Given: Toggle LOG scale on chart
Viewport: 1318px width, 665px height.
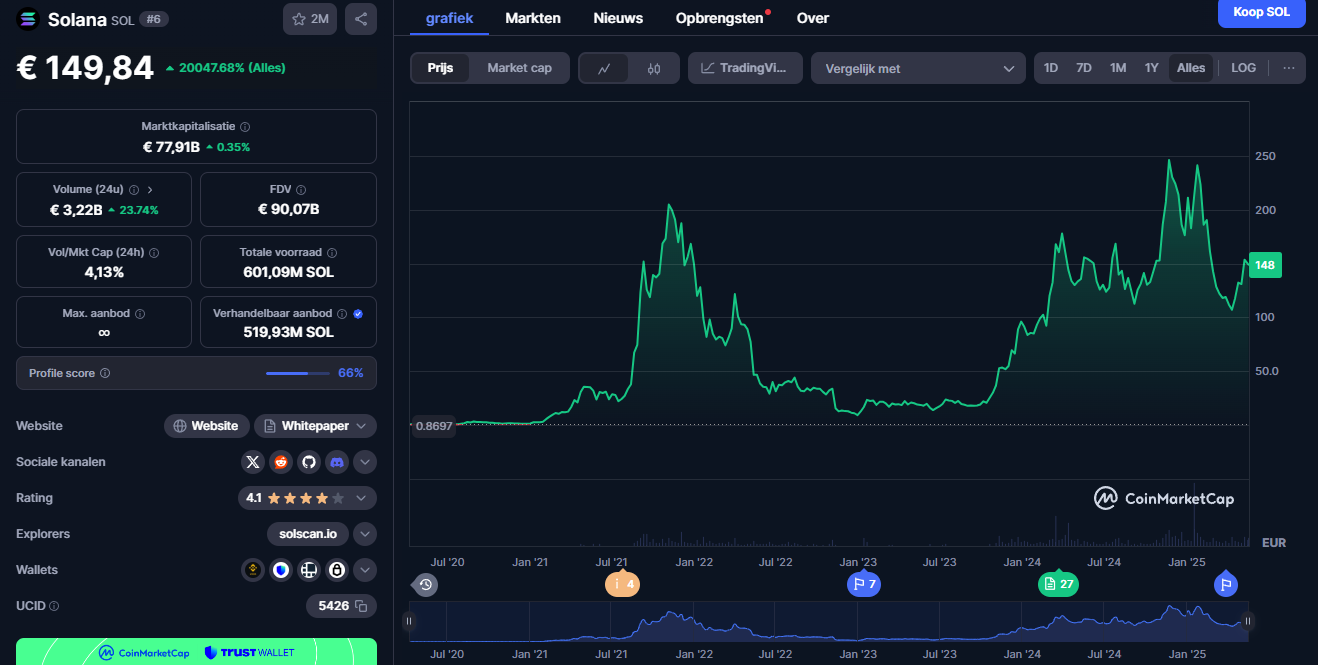Looking at the screenshot, I should click(1243, 68).
